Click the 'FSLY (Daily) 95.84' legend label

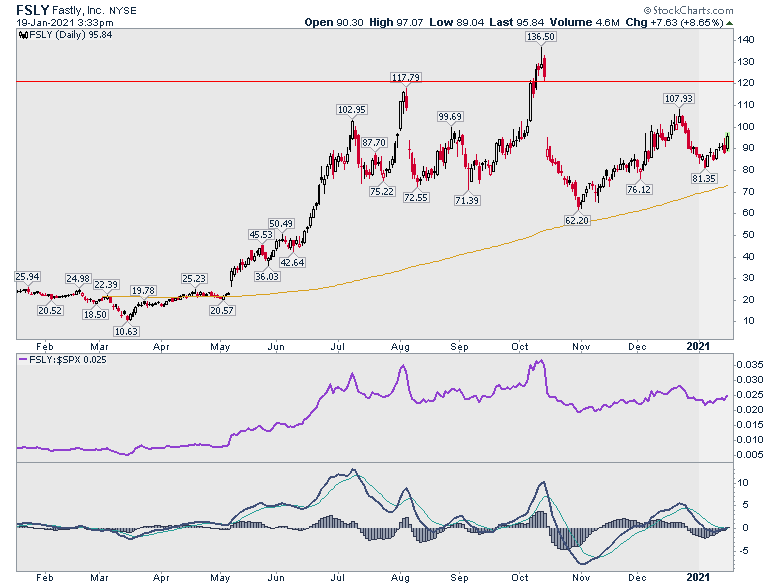(x=71, y=35)
